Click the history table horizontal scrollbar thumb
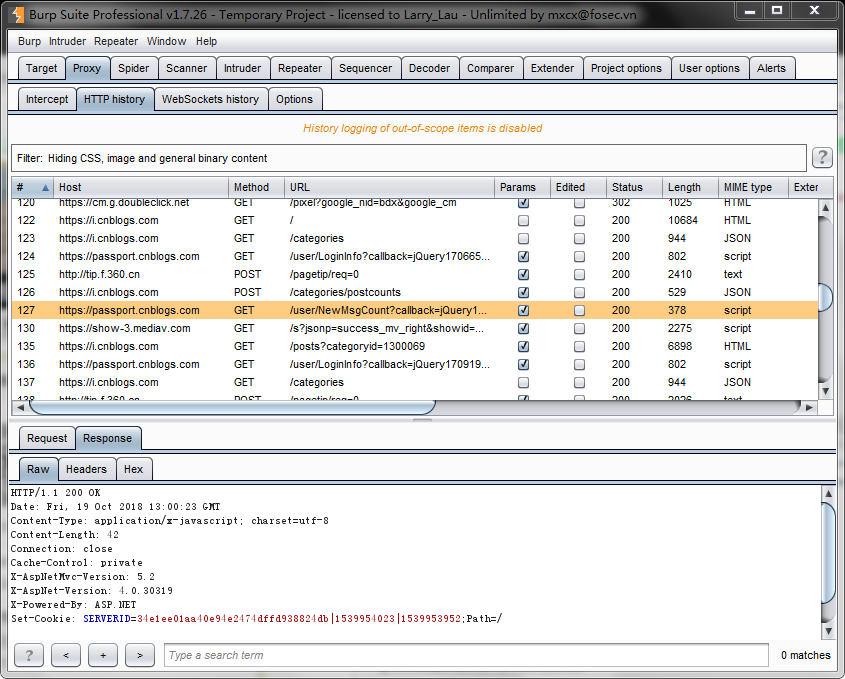 232,407
